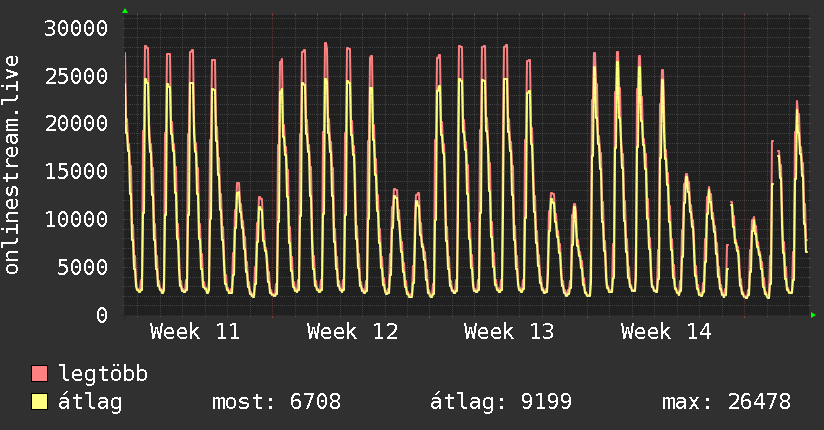Select the legtöbb legend label
Viewport: 824px width, 430px height.
tap(104, 374)
